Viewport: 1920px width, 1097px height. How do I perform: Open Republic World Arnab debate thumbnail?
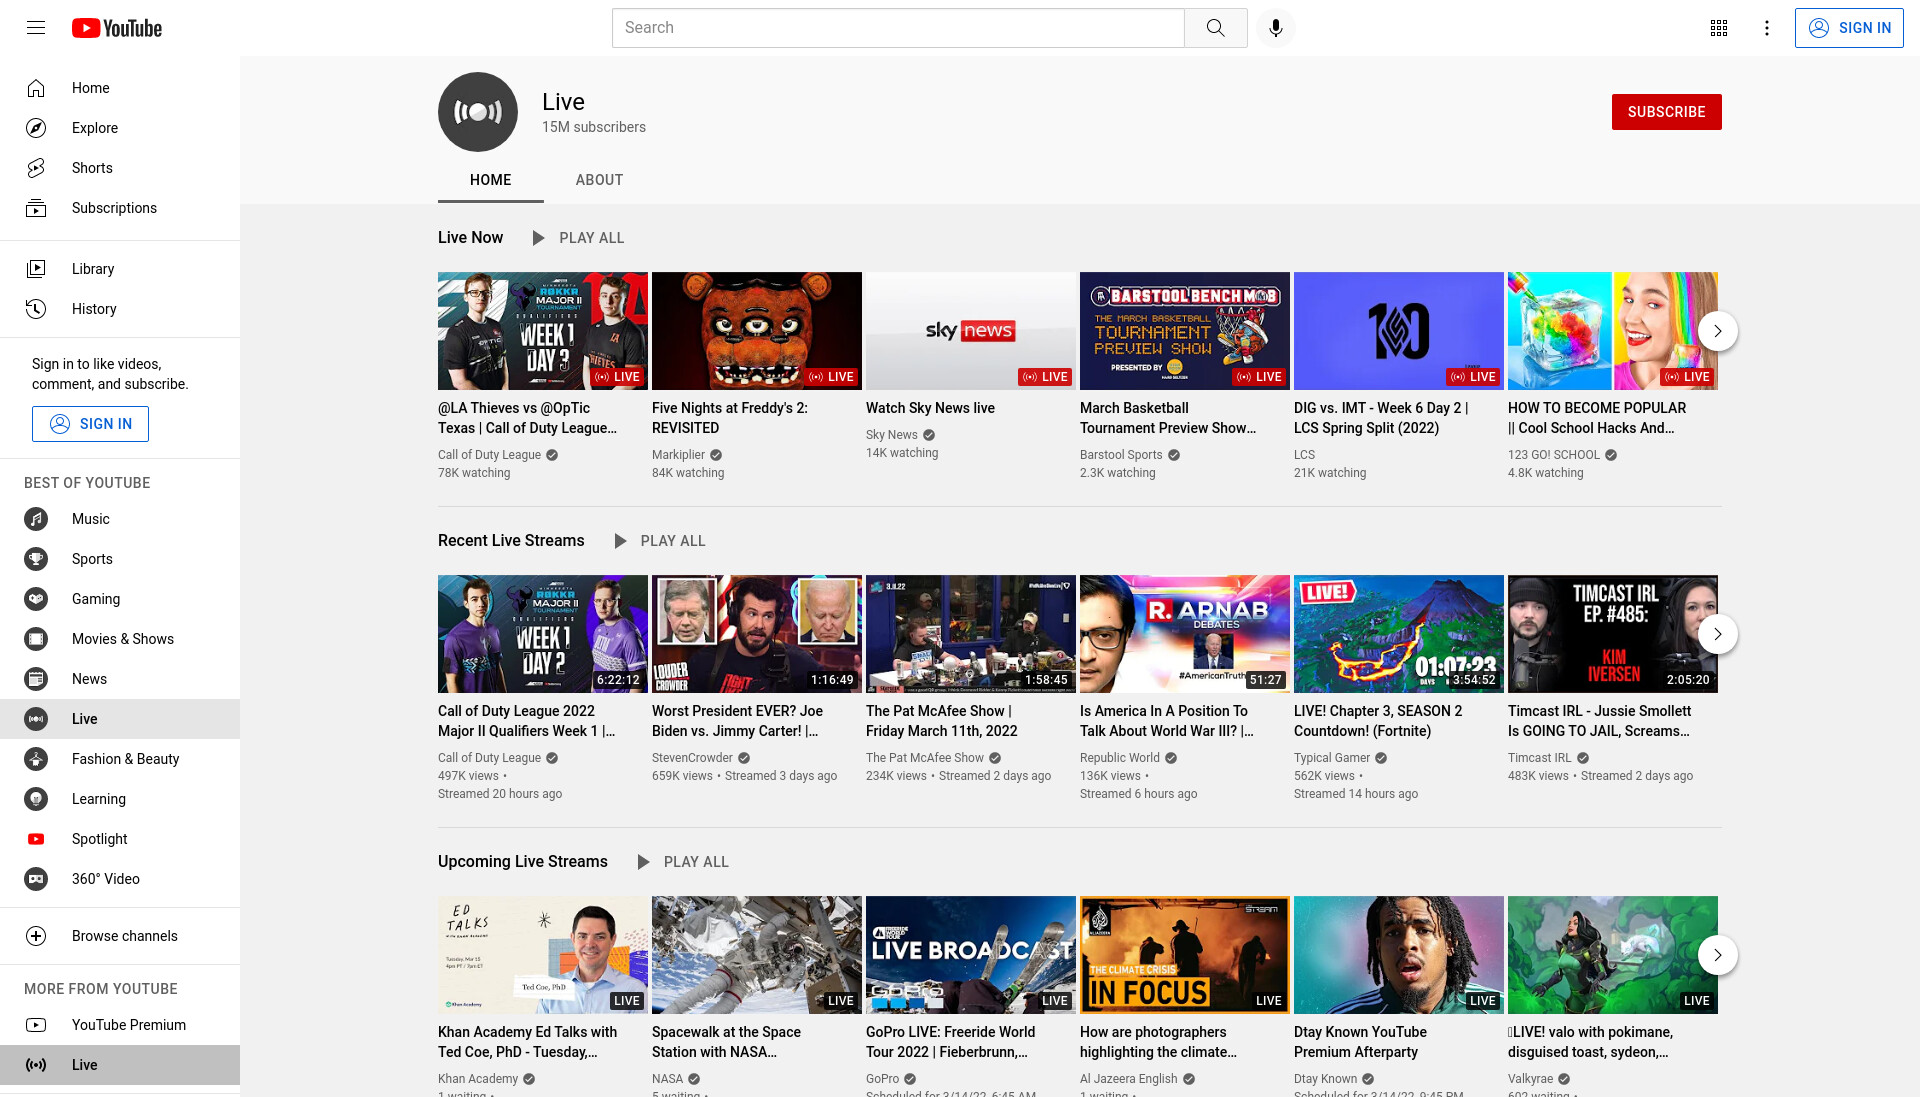1185,634
